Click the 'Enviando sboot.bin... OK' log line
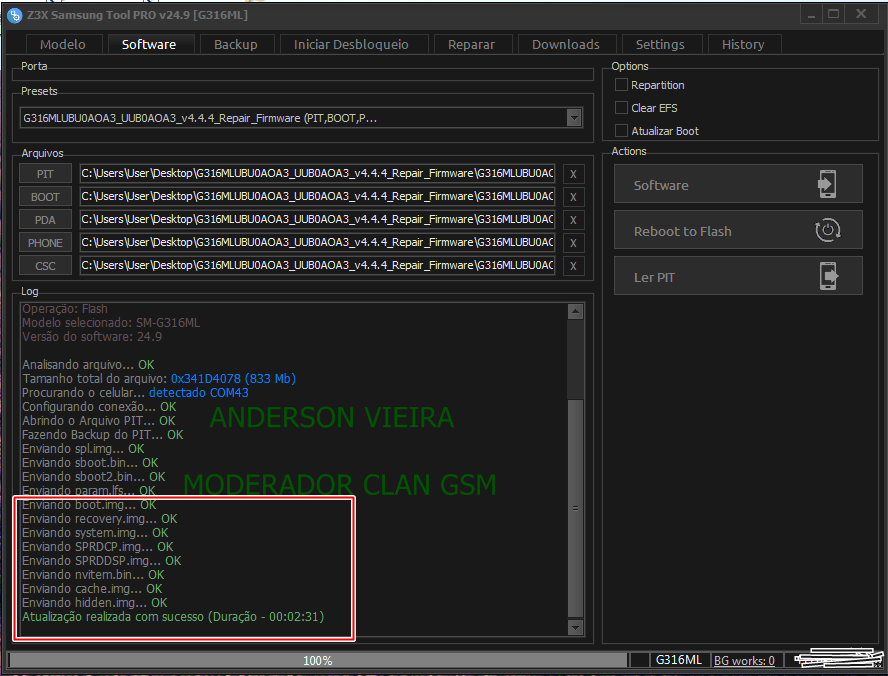The width and height of the screenshot is (888, 676). [x=91, y=463]
